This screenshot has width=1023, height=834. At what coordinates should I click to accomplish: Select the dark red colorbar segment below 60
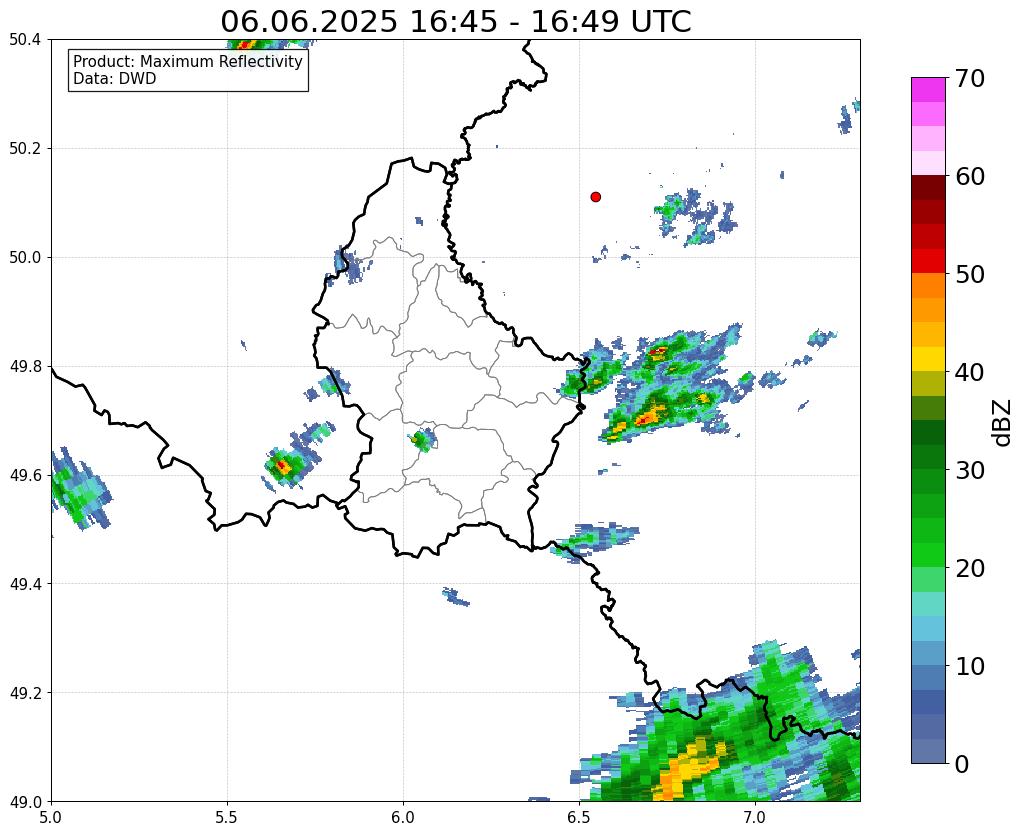point(928,187)
